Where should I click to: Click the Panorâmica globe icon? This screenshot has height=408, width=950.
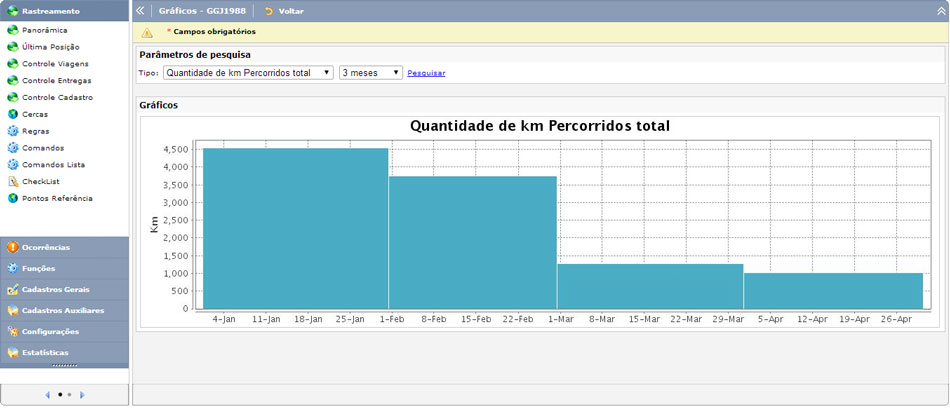(13, 30)
